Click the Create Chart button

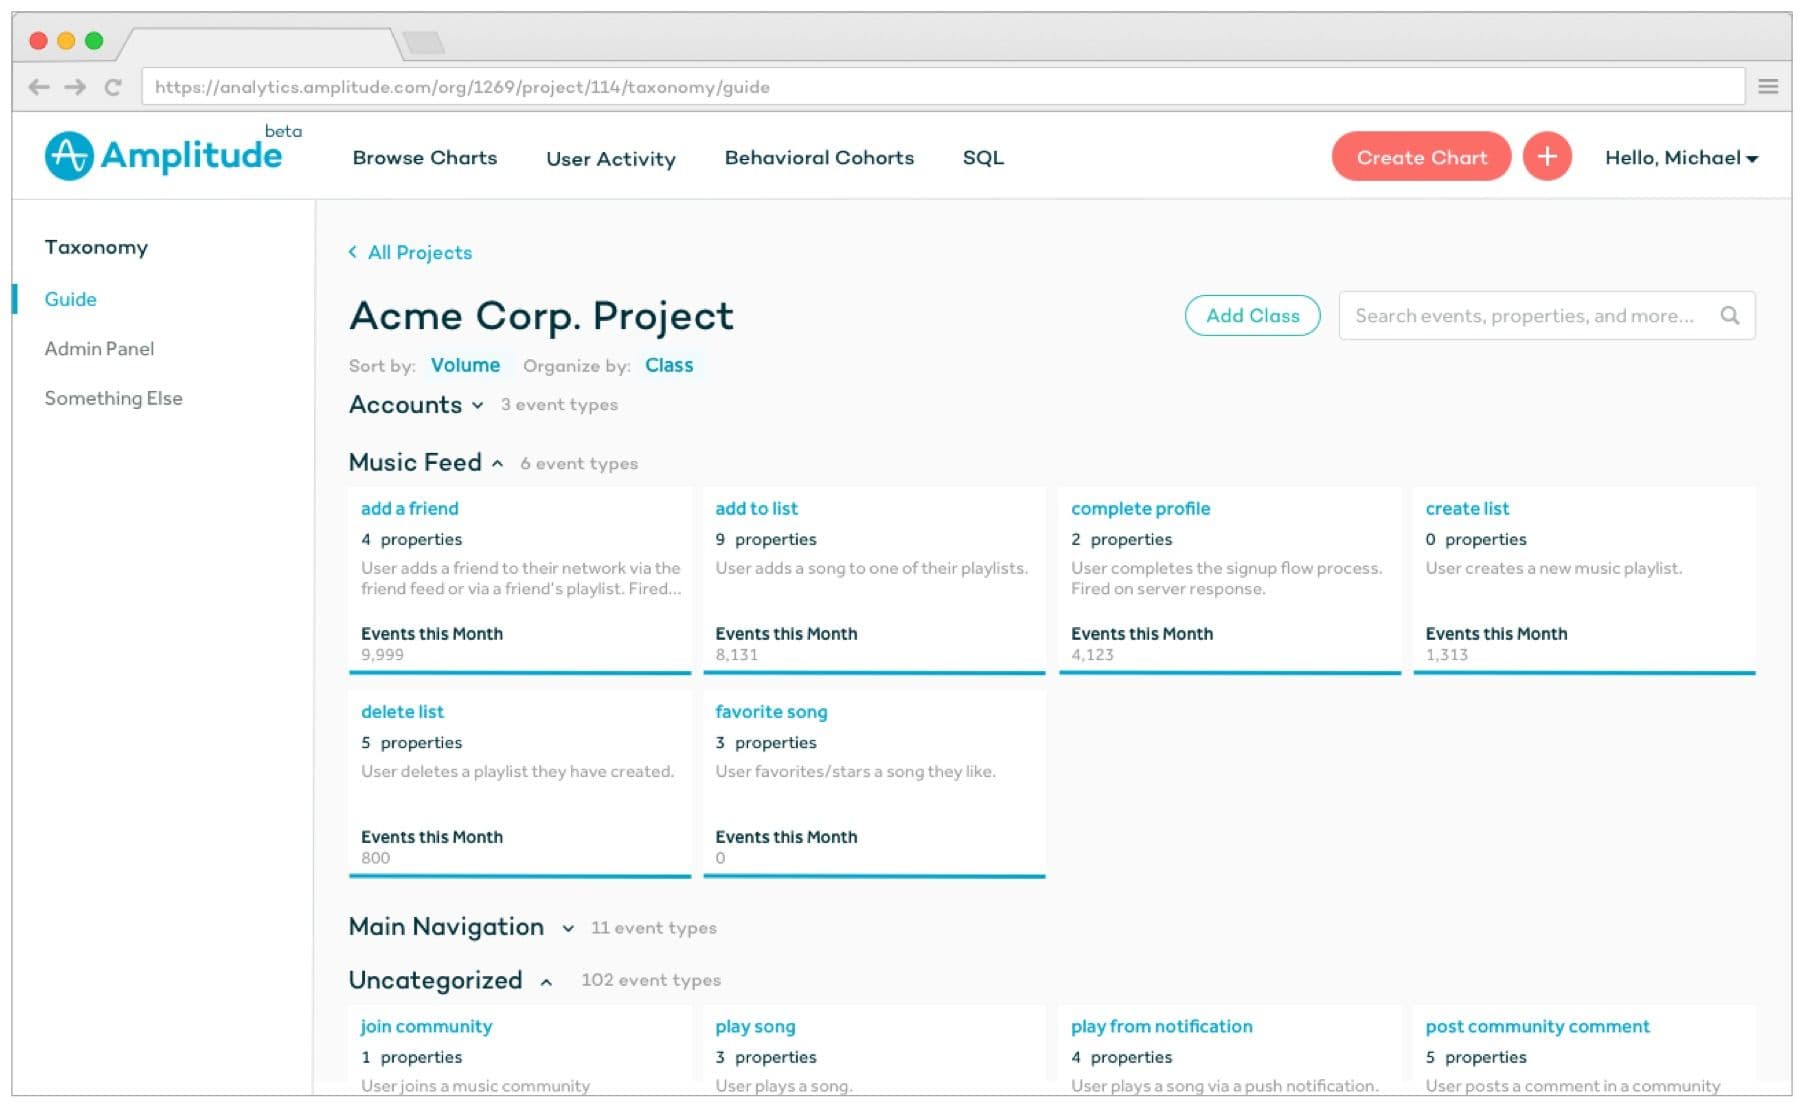tap(1420, 157)
